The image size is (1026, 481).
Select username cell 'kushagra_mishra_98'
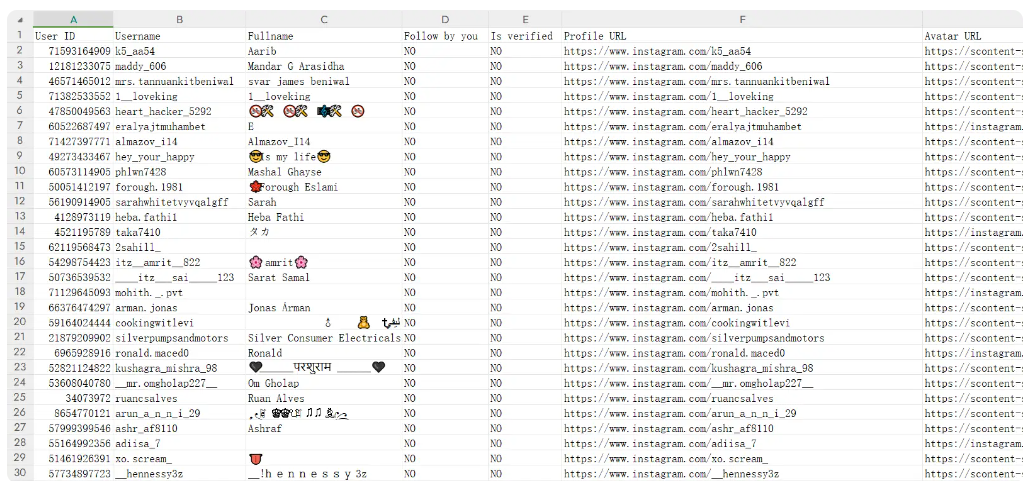tap(179, 368)
